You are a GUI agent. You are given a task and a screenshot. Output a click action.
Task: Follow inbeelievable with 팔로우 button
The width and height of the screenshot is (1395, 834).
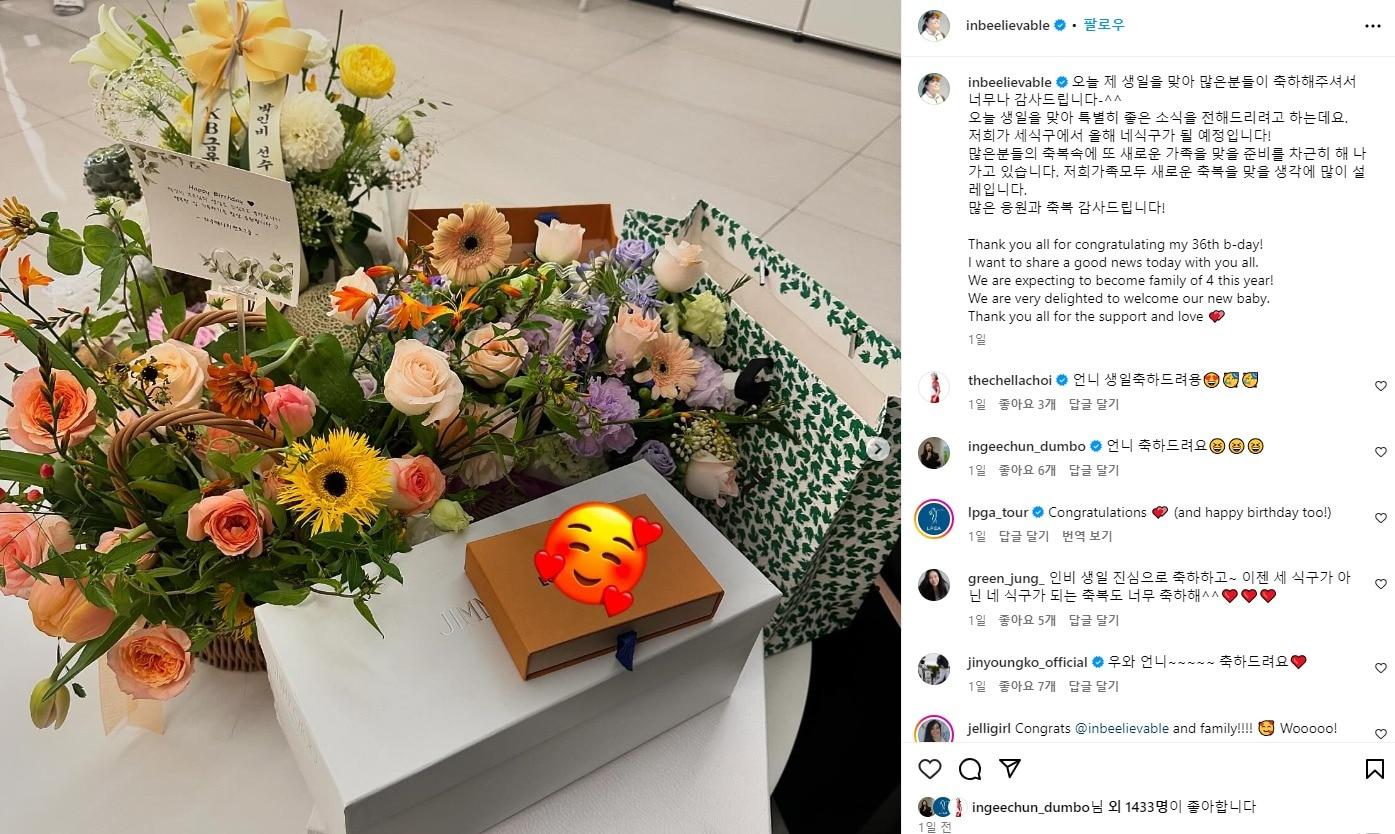tap(1103, 25)
